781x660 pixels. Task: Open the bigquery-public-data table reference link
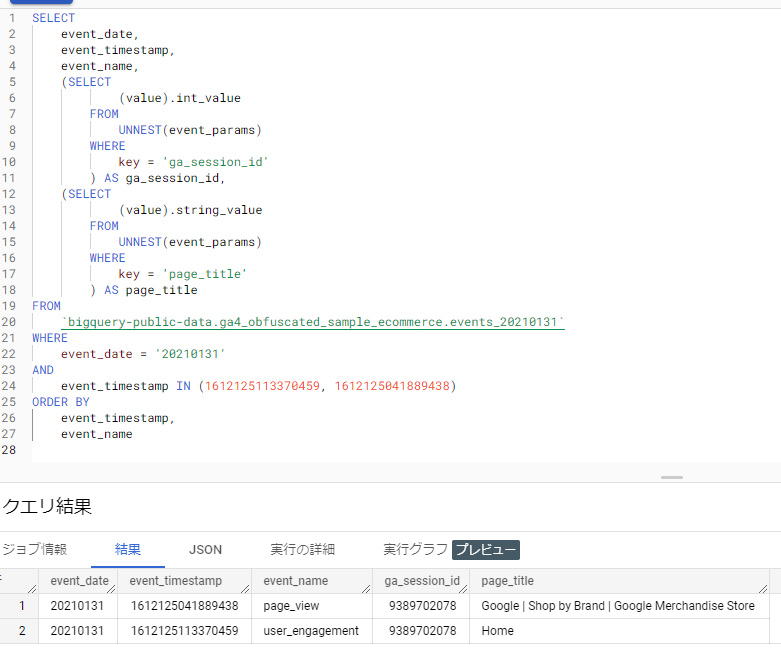pyautogui.click(x=312, y=322)
